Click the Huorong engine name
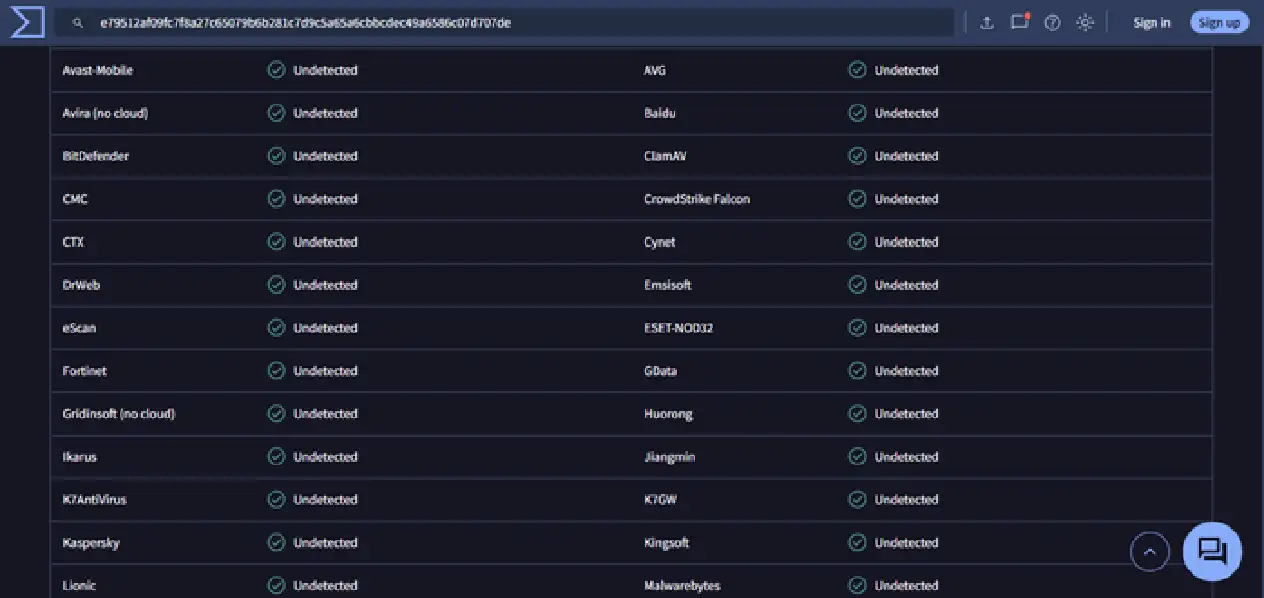Screen dimensions: 1264x598 point(668,414)
